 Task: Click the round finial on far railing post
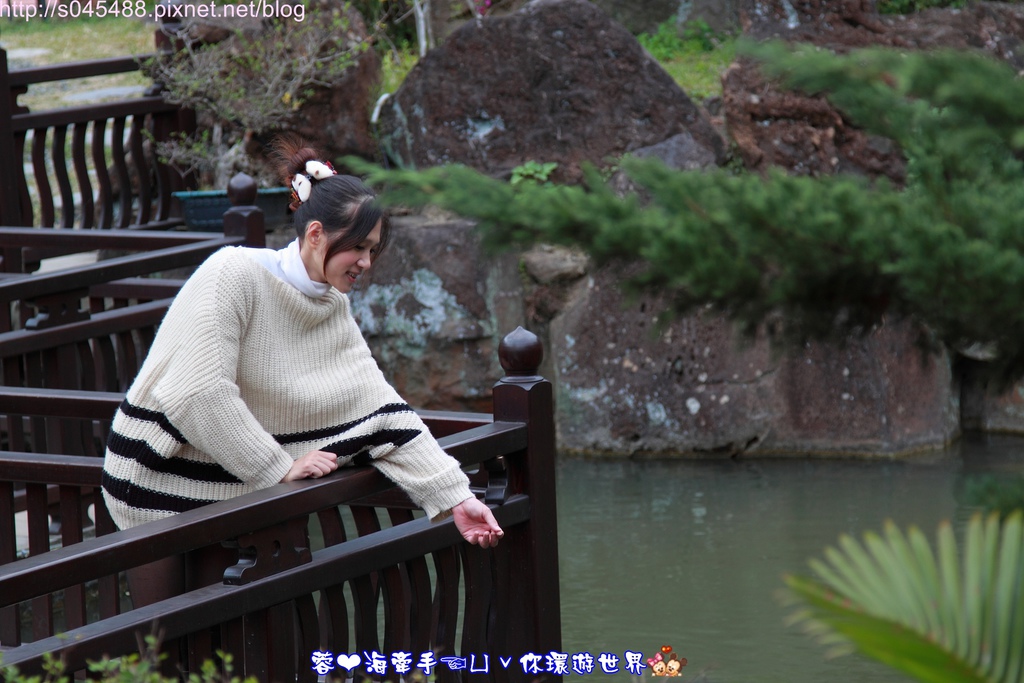242,188
